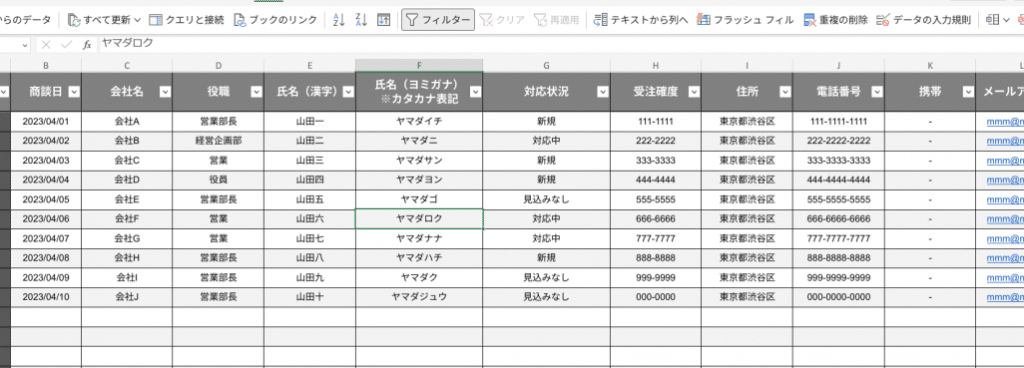
Task: Select cell 666-6666
Action: pyautogui.click(x=656, y=219)
